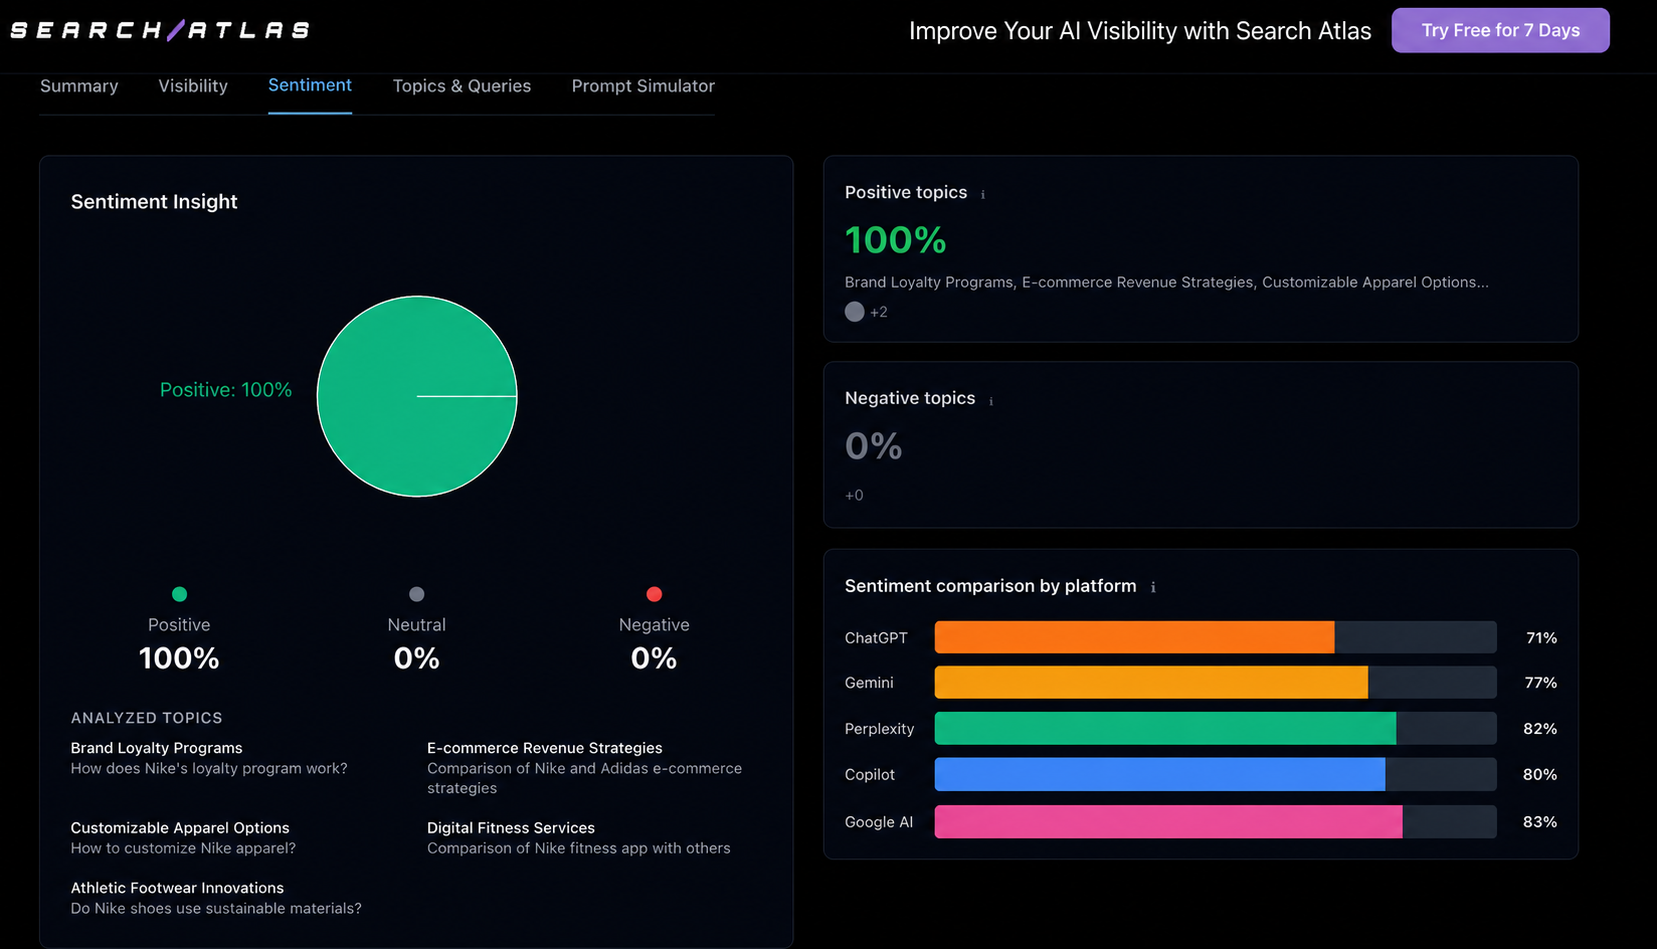Click the green Positive legend dot

point(179,594)
